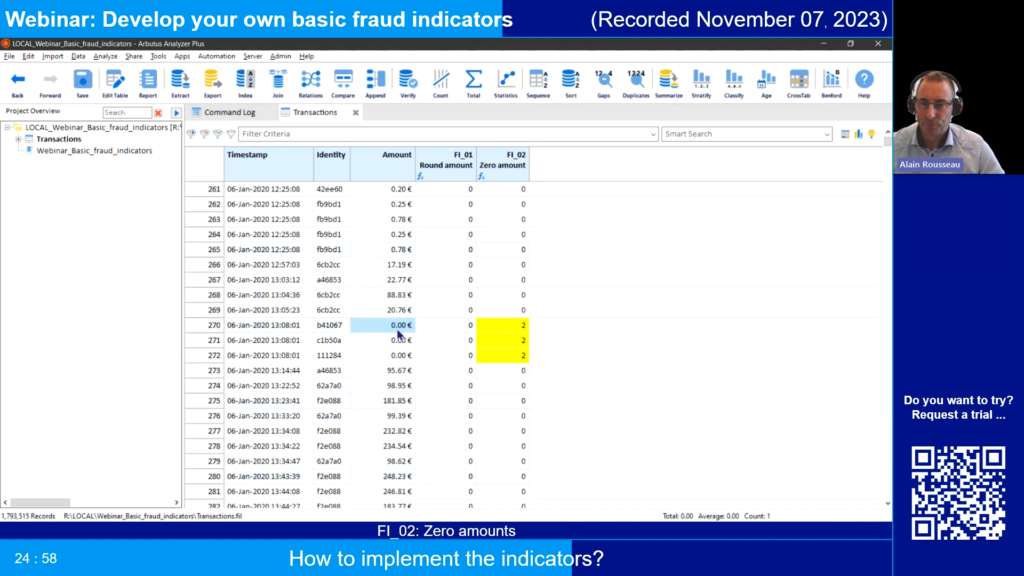Expand the Transactions tree node

[x=18, y=139]
